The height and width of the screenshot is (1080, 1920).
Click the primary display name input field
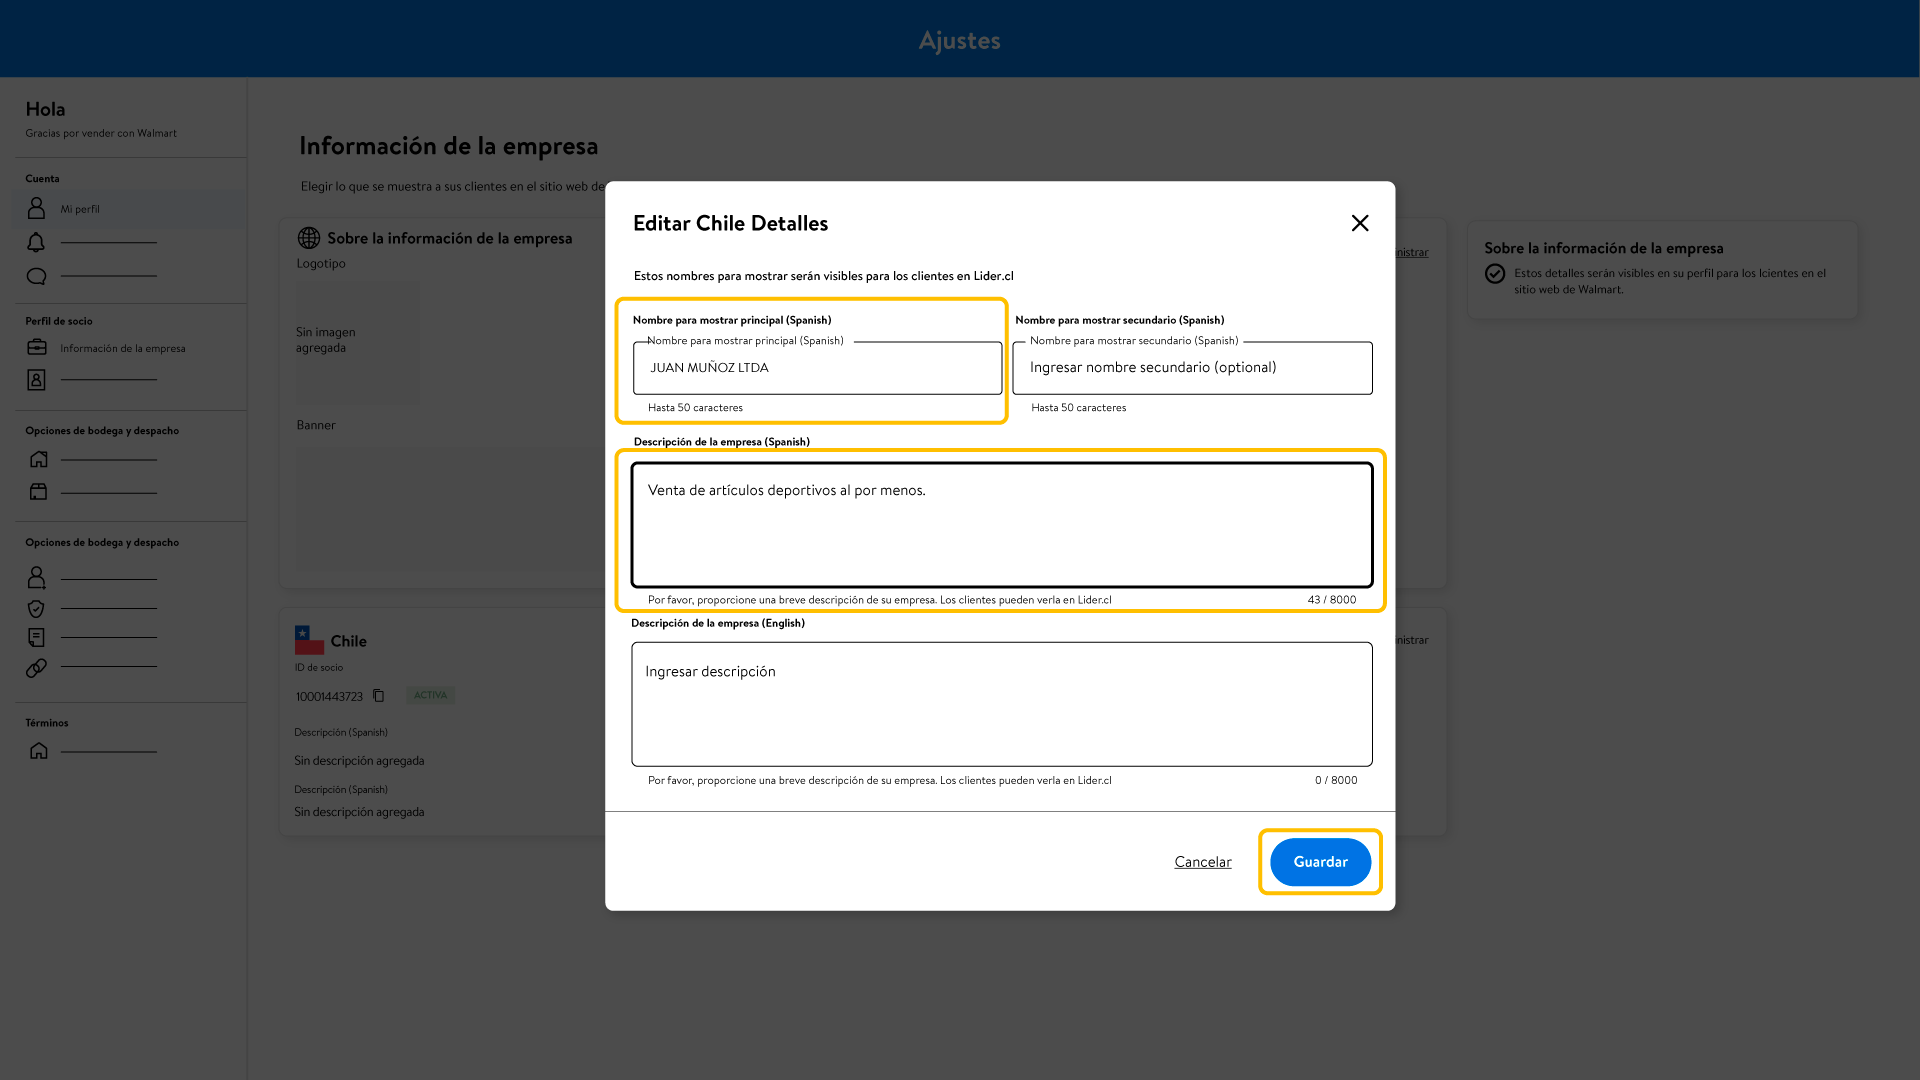click(816, 368)
